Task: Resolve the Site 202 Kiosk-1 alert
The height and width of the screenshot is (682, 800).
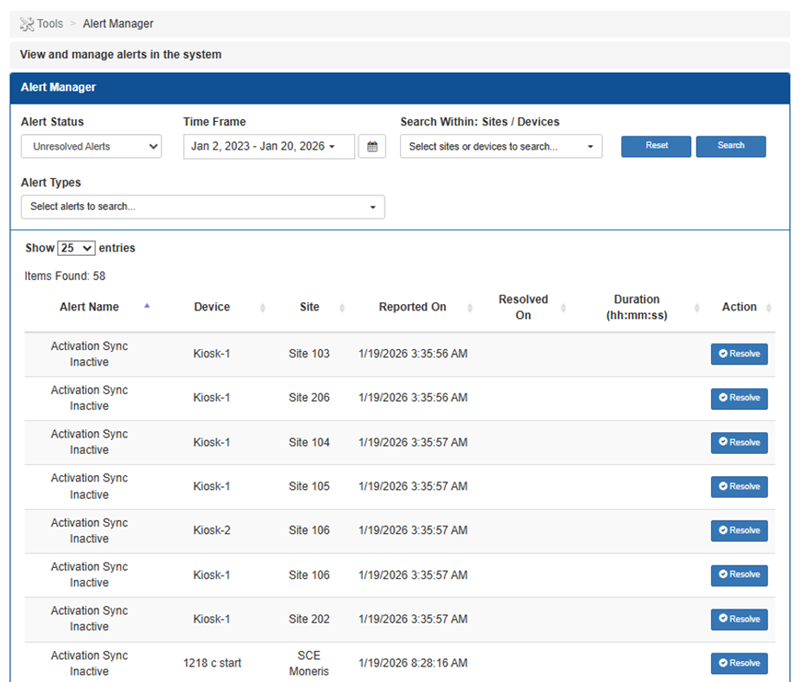Action: click(x=739, y=619)
